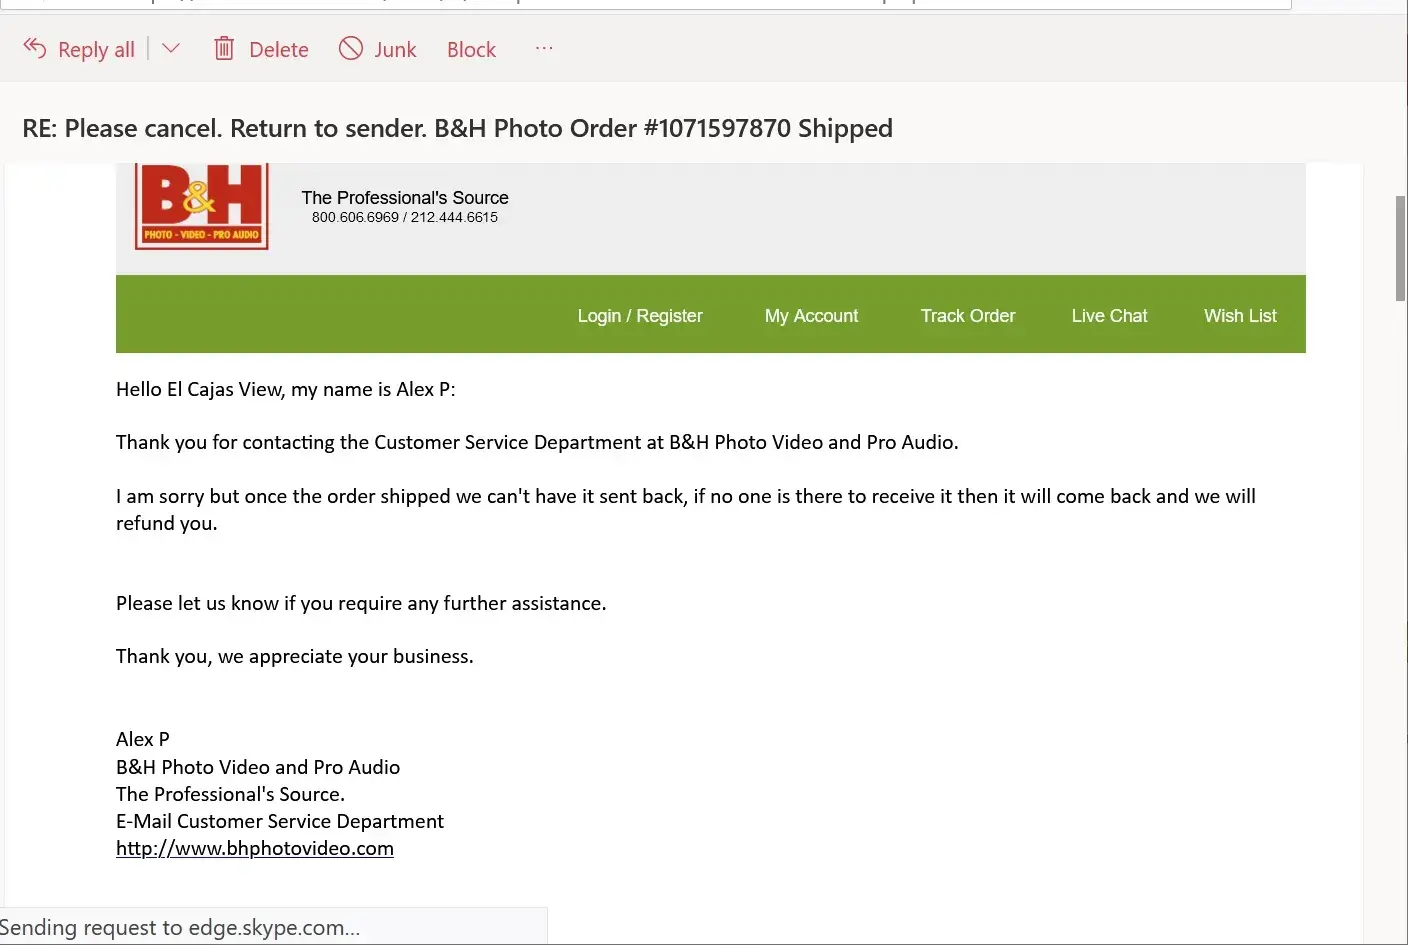The image size is (1408, 945).
Task: Block this sender
Action: coord(471,50)
